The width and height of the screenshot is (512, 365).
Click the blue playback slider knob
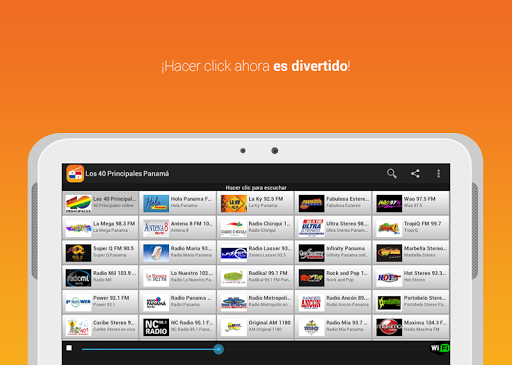point(219,349)
